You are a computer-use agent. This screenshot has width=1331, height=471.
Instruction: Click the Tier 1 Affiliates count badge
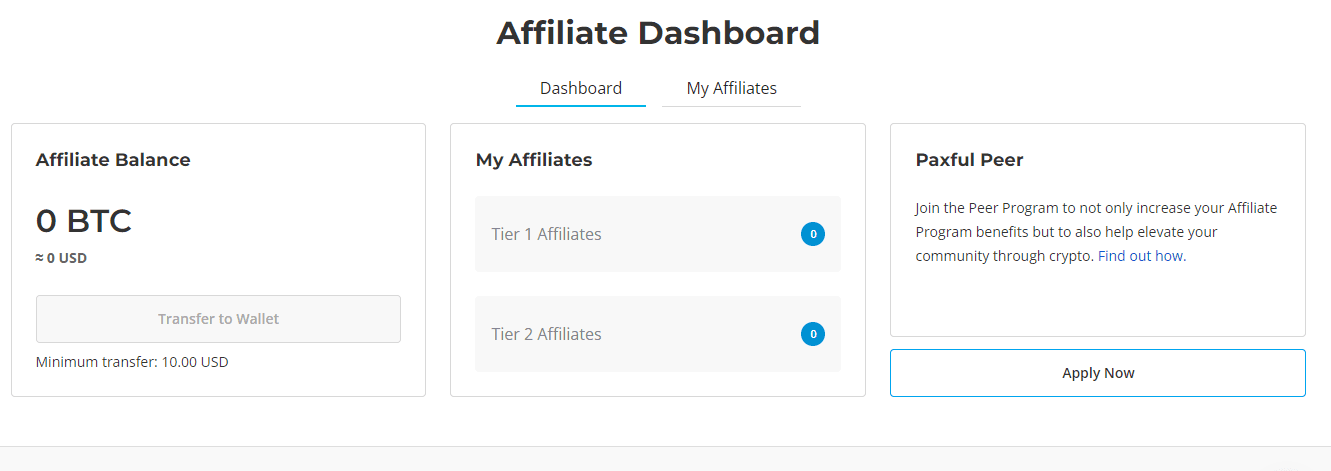813,234
